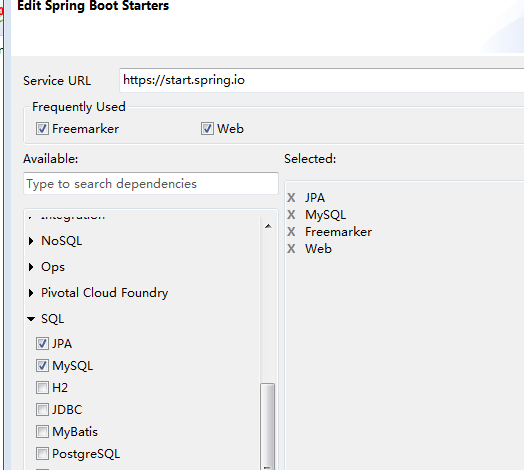The width and height of the screenshot is (524, 470).
Task: Enable the MyBatis dependency checkbox
Action: pos(42,432)
